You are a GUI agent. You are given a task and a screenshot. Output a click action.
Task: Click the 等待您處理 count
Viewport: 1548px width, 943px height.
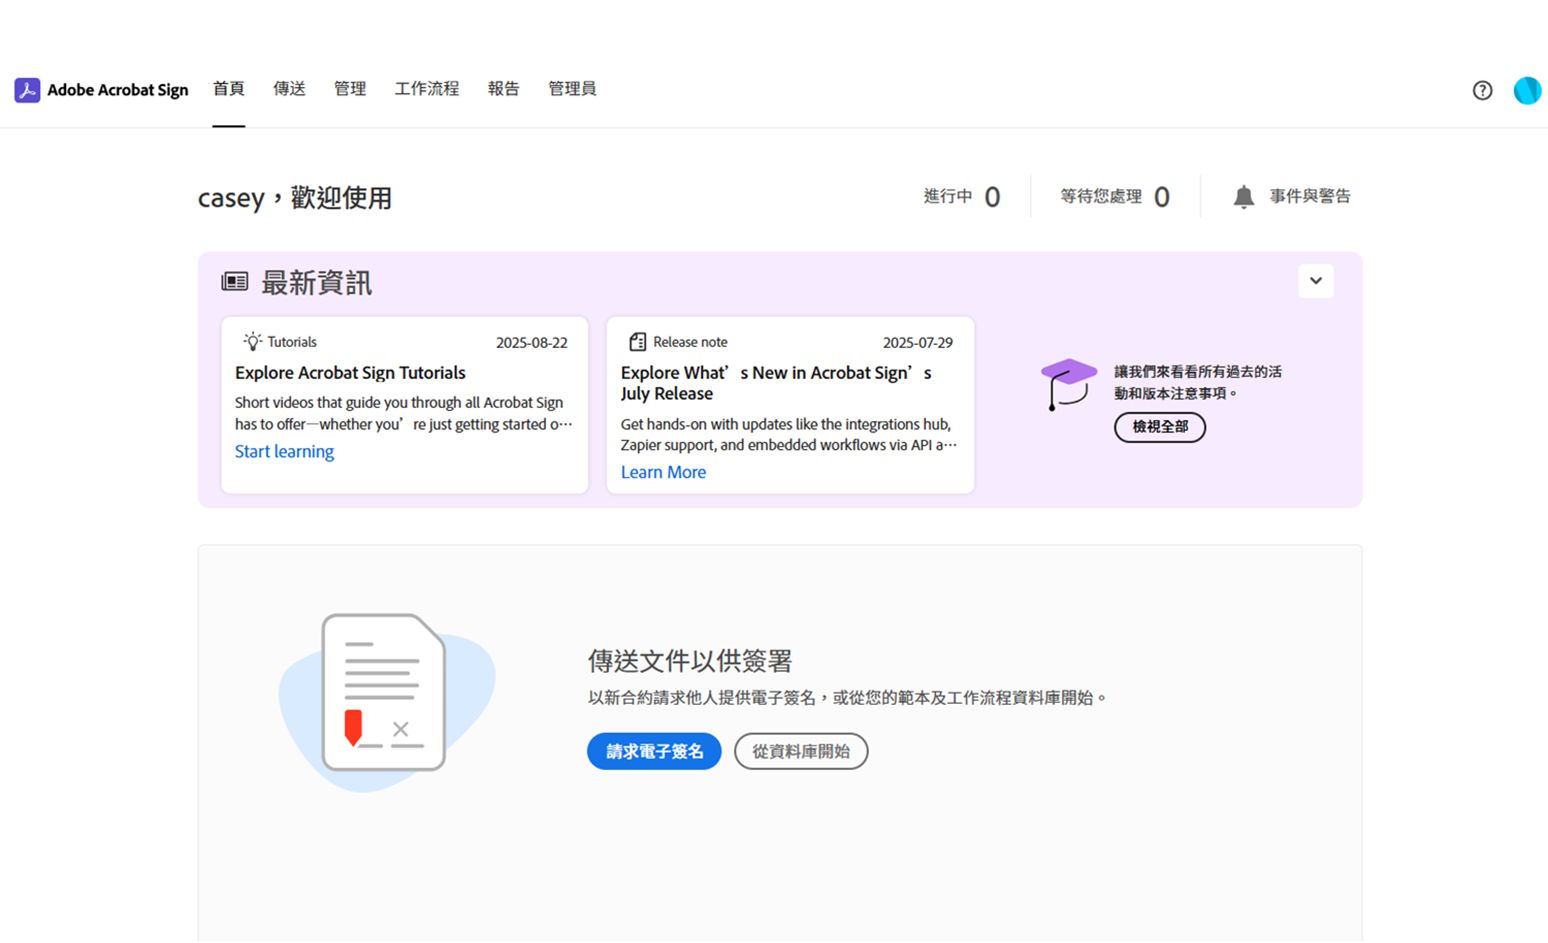[1115, 197]
